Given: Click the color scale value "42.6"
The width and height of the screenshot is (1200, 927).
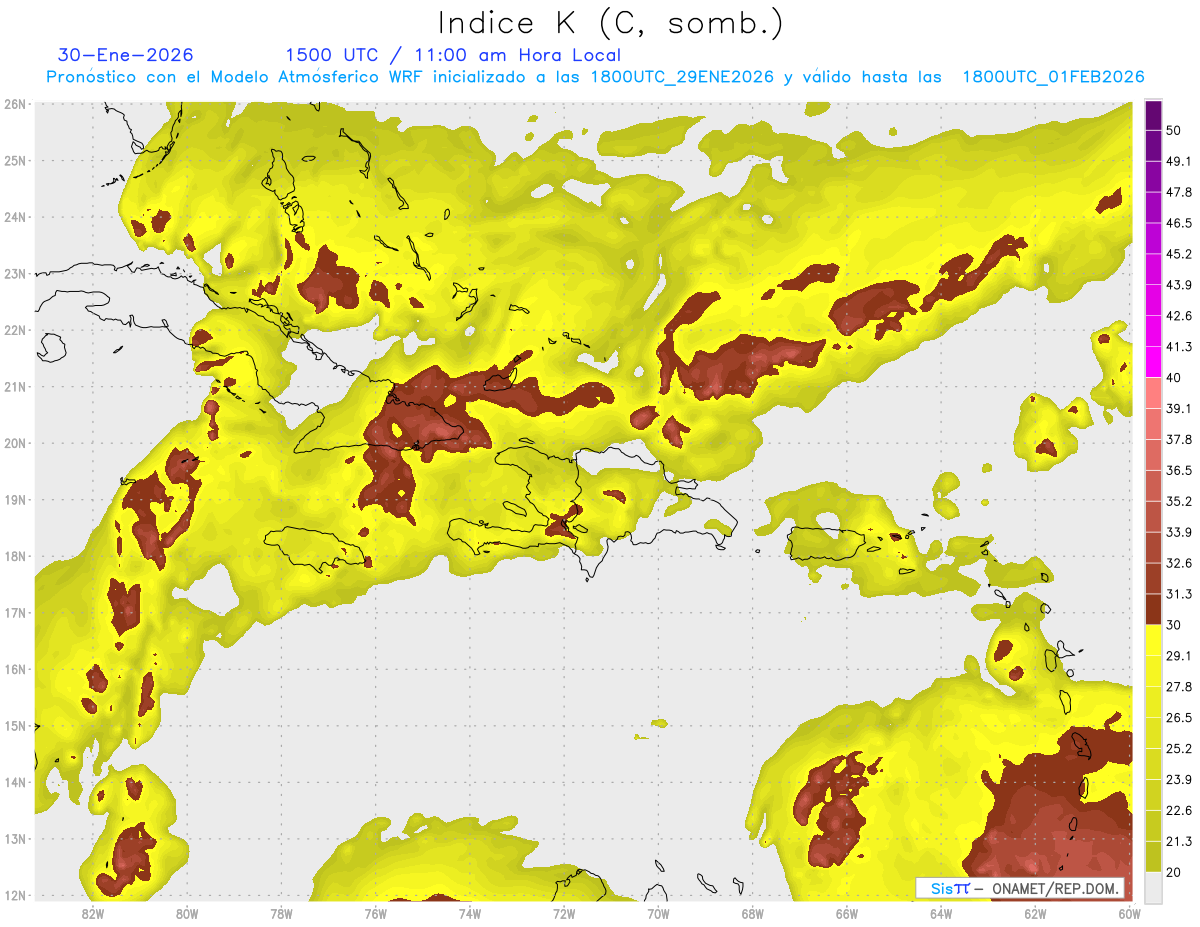Looking at the screenshot, I should point(1179,316).
